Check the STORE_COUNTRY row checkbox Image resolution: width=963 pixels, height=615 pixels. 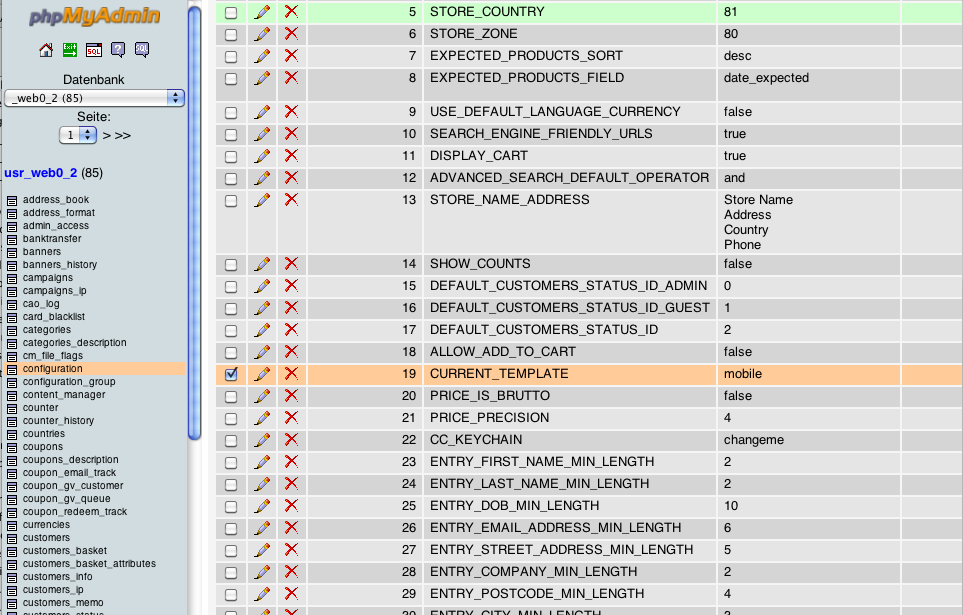point(232,12)
